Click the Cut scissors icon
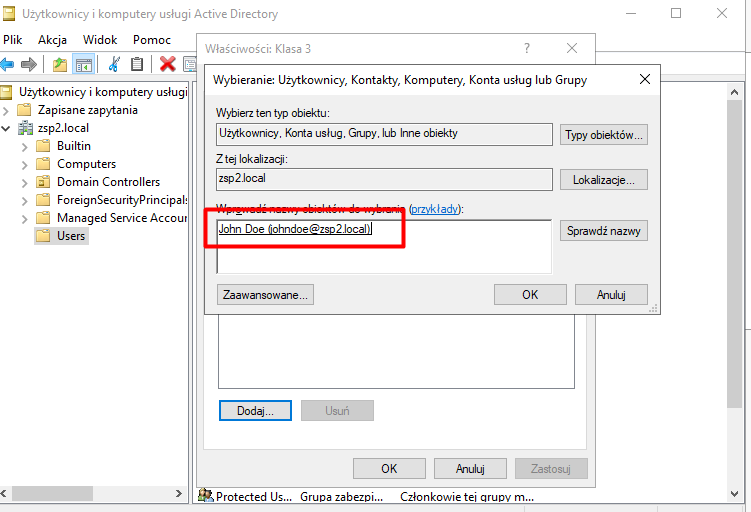751x512 pixels. [114, 65]
